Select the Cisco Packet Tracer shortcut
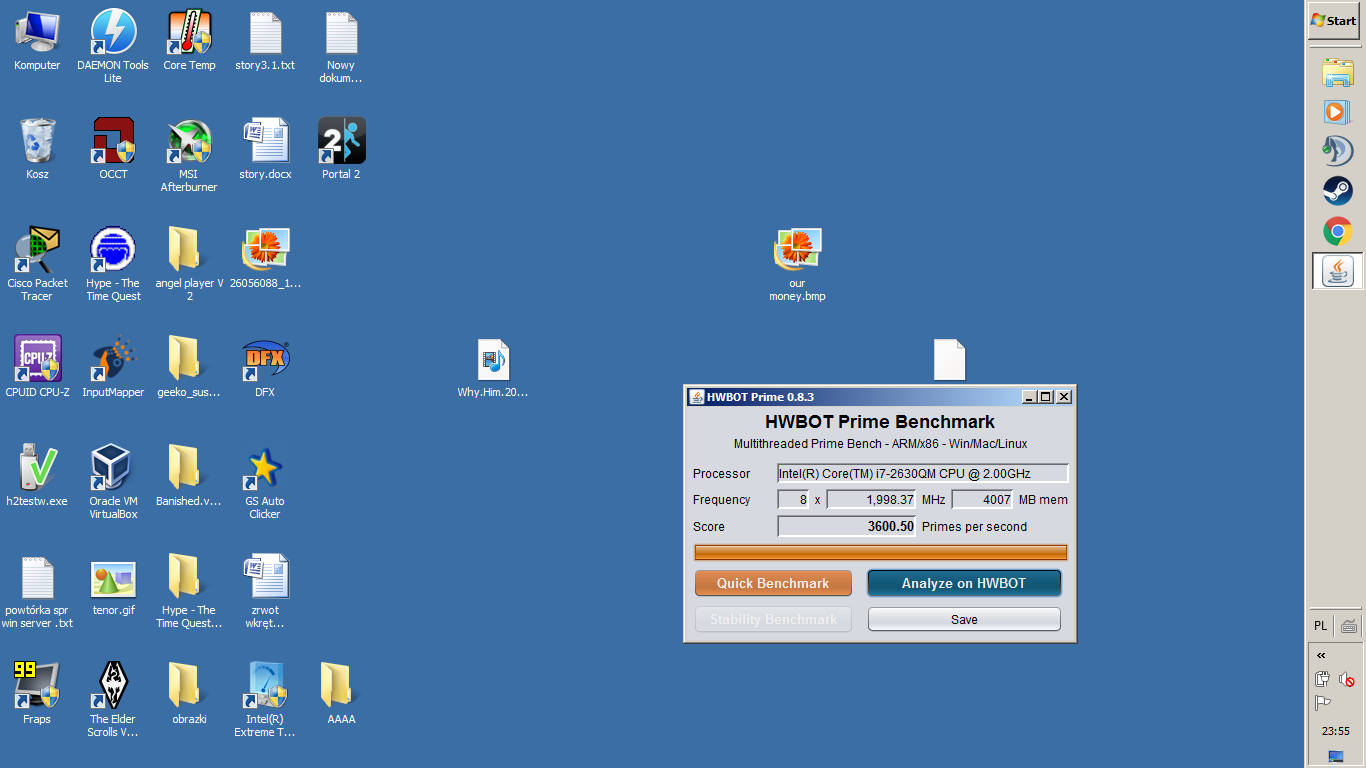This screenshot has height=768, width=1366. coord(37,264)
